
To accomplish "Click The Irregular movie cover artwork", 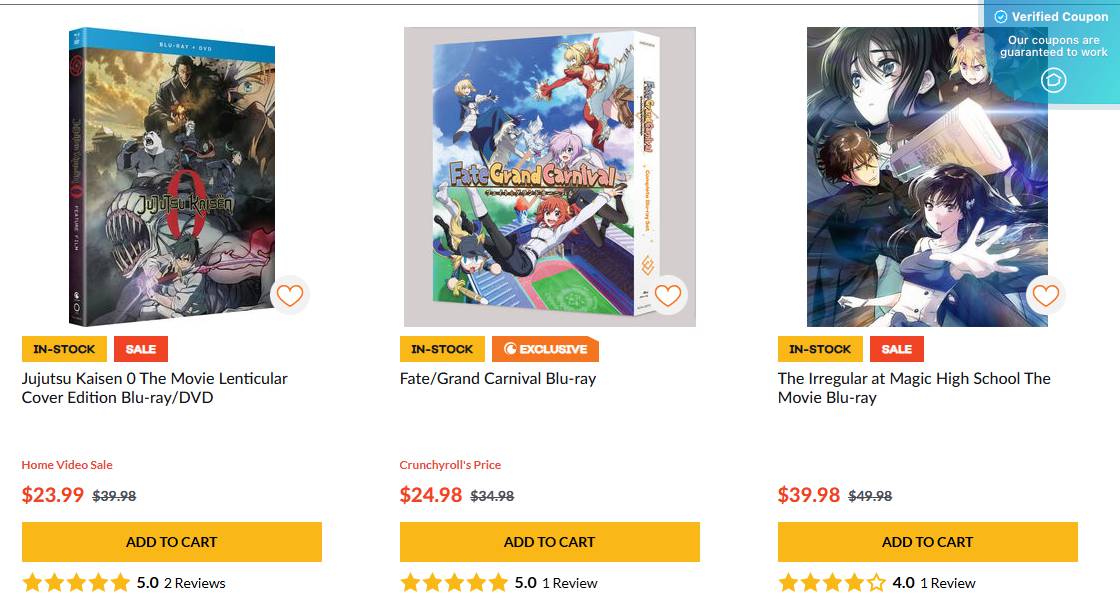I will pos(925,175).
